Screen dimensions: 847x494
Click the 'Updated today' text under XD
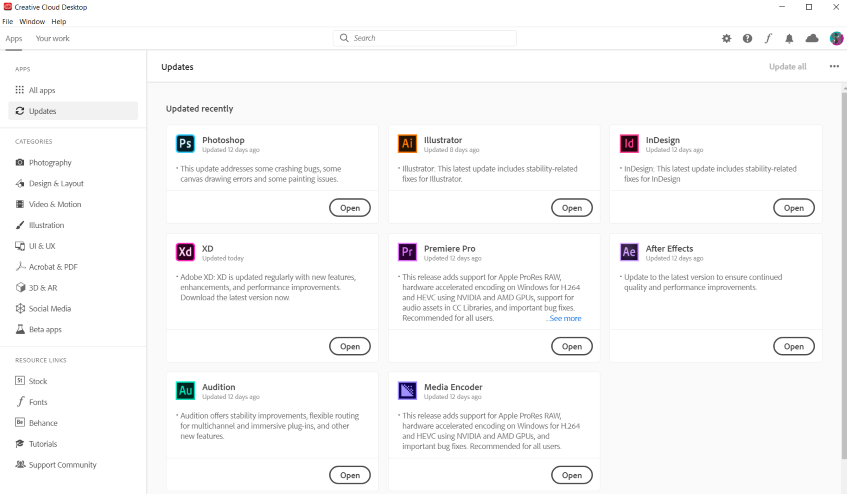[223, 259]
